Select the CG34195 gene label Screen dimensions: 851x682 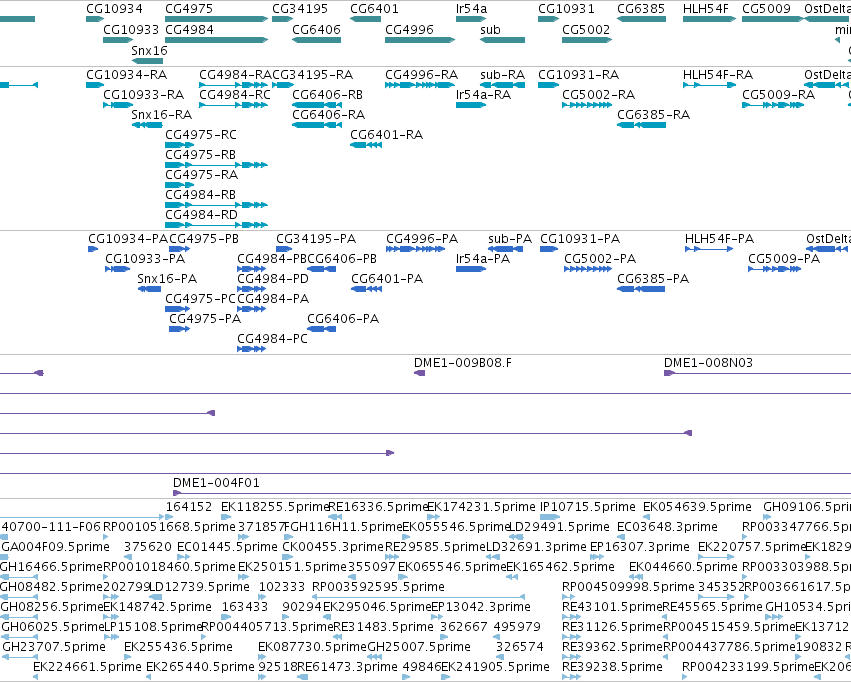(x=300, y=9)
